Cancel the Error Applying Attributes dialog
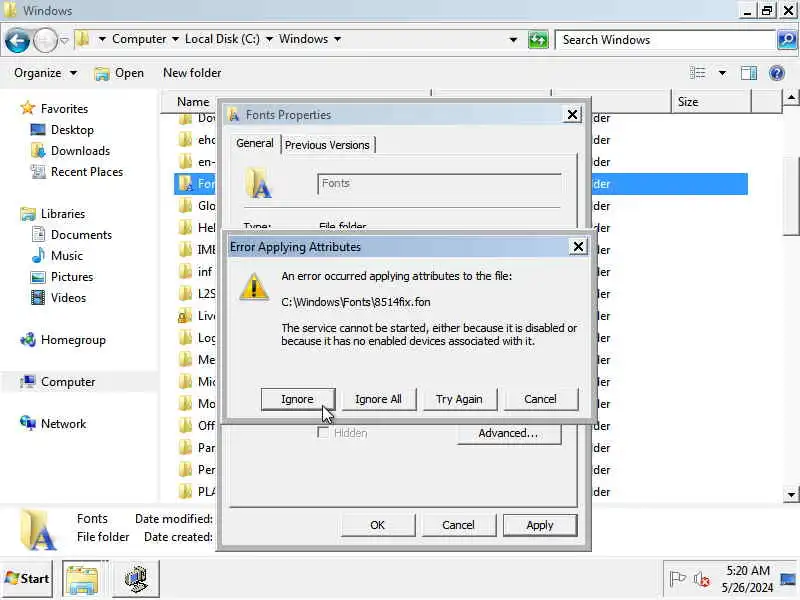Screen dimensions: 800x600 540,399
